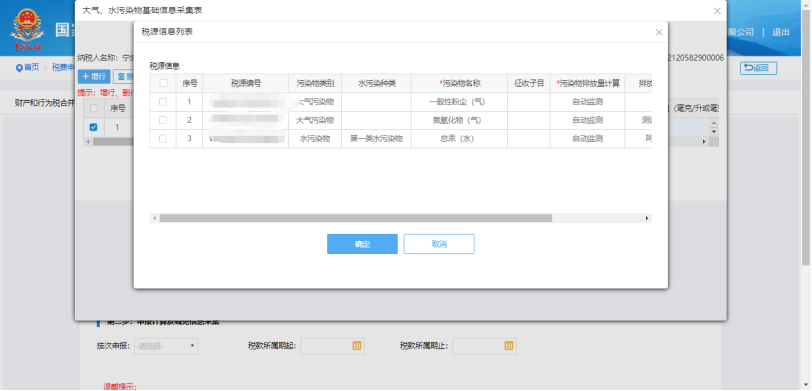Click the right arrow of horizontal scrollbar
Screen dimensions: 812x391
[x=647, y=219]
